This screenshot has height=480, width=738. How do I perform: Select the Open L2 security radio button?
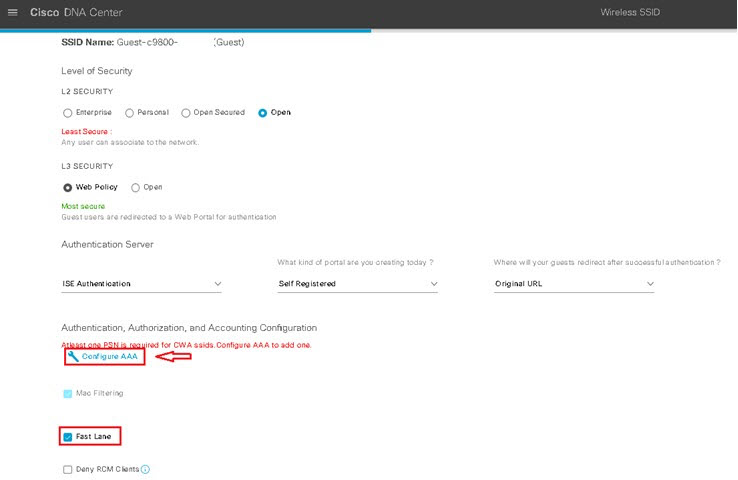[263, 113]
